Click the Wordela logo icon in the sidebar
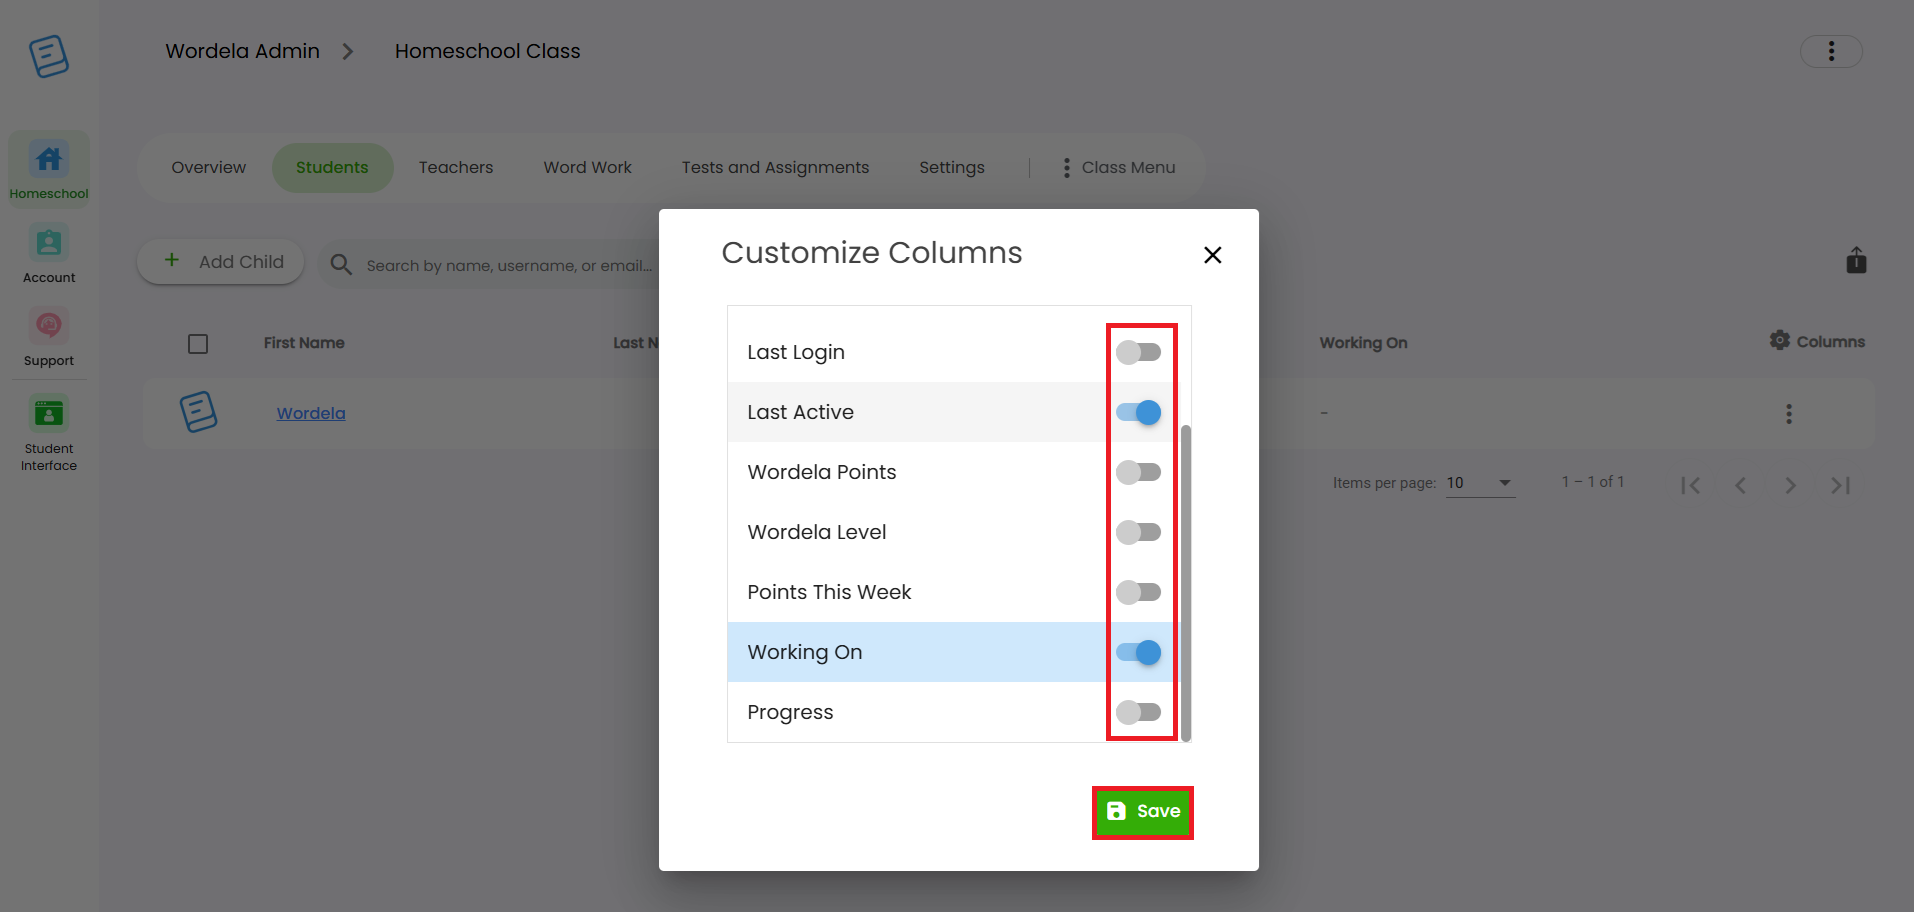 point(49,56)
